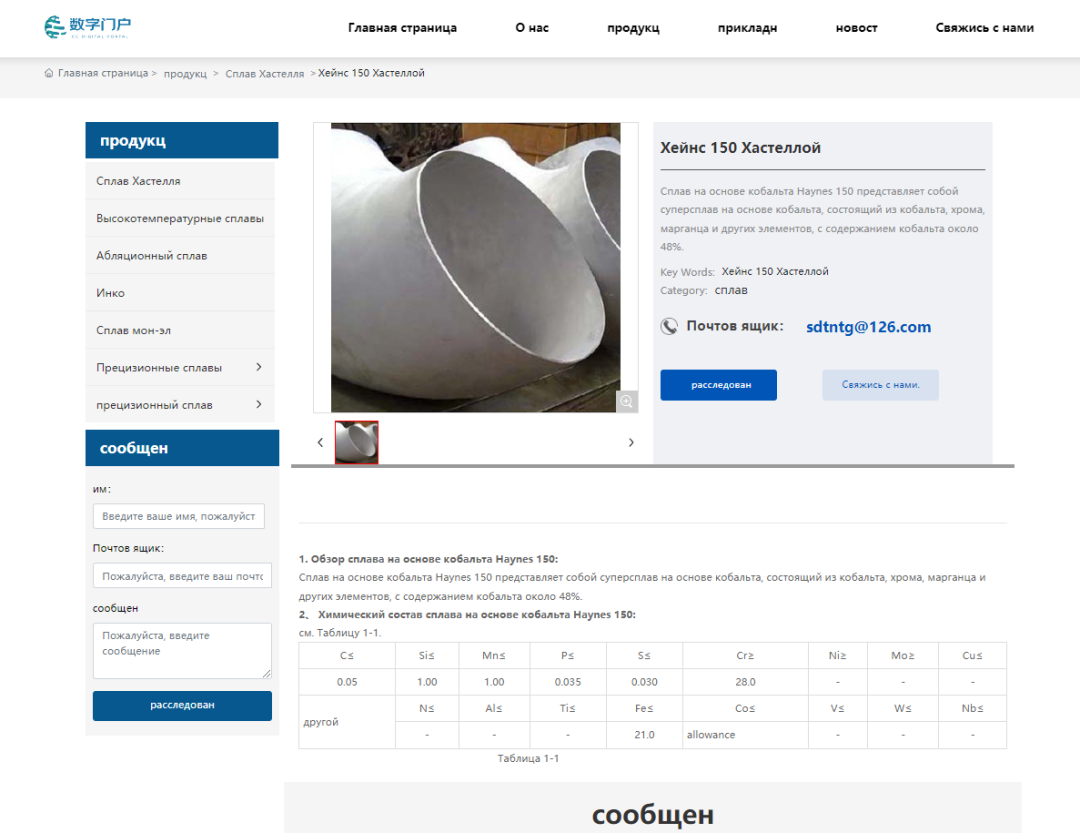
Task: Go to Главная страница breadcrumb link
Action: 103,73
